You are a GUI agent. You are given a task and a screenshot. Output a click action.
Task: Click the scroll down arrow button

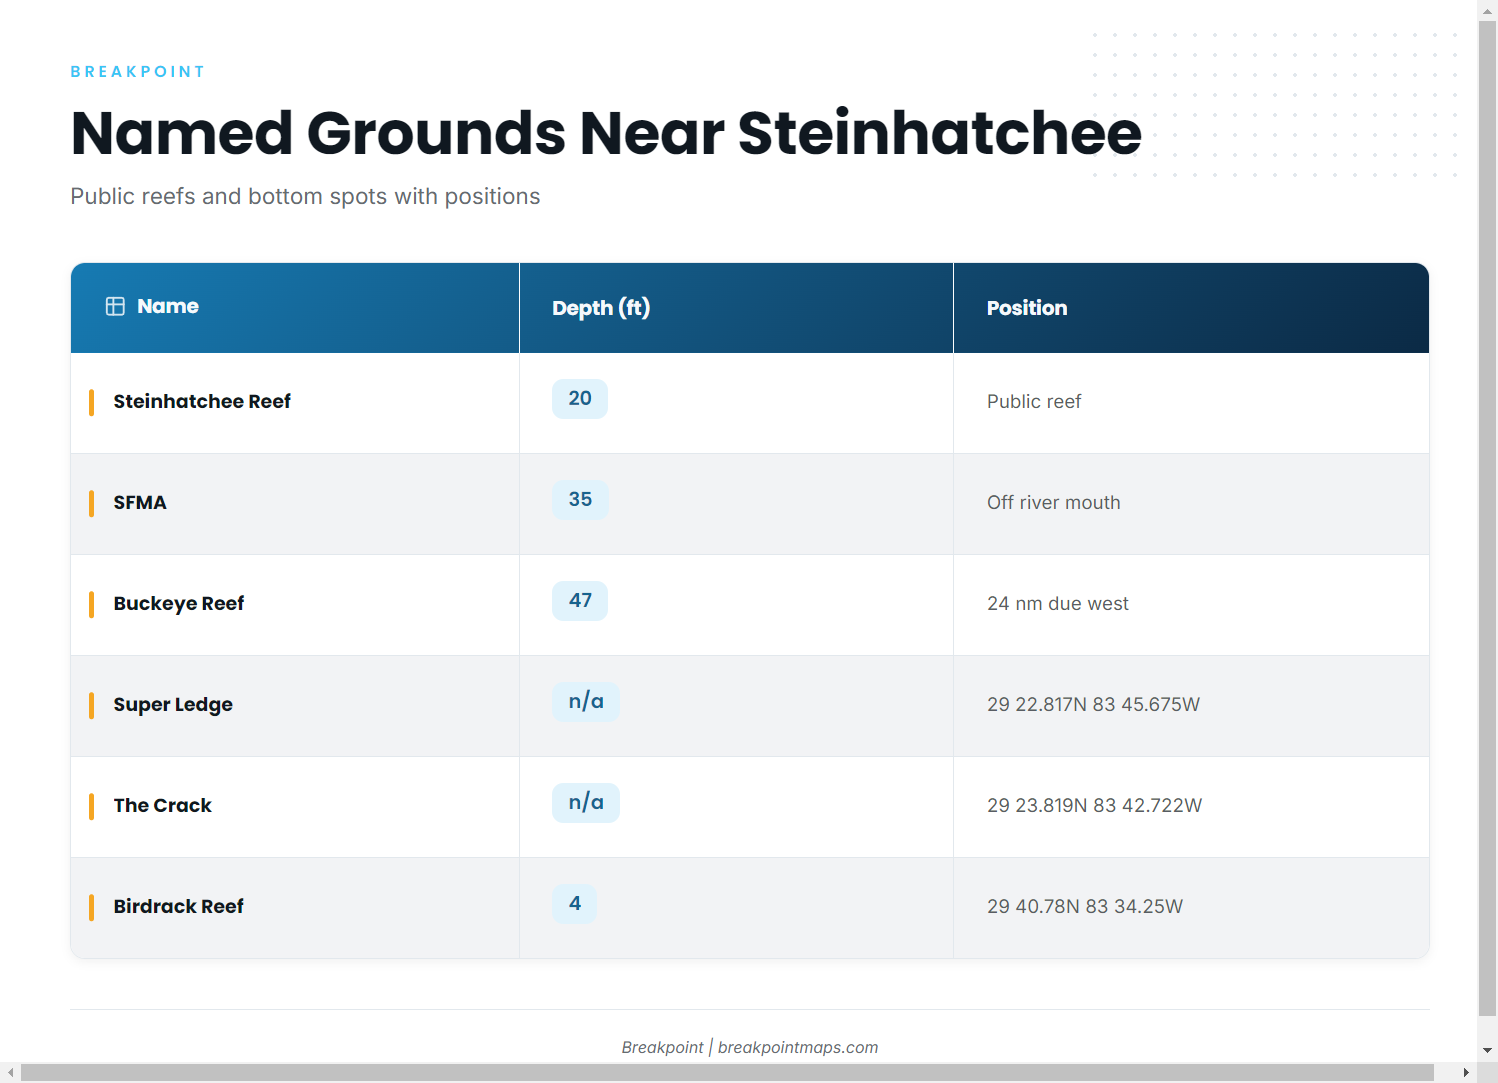pos(1488,1050)
